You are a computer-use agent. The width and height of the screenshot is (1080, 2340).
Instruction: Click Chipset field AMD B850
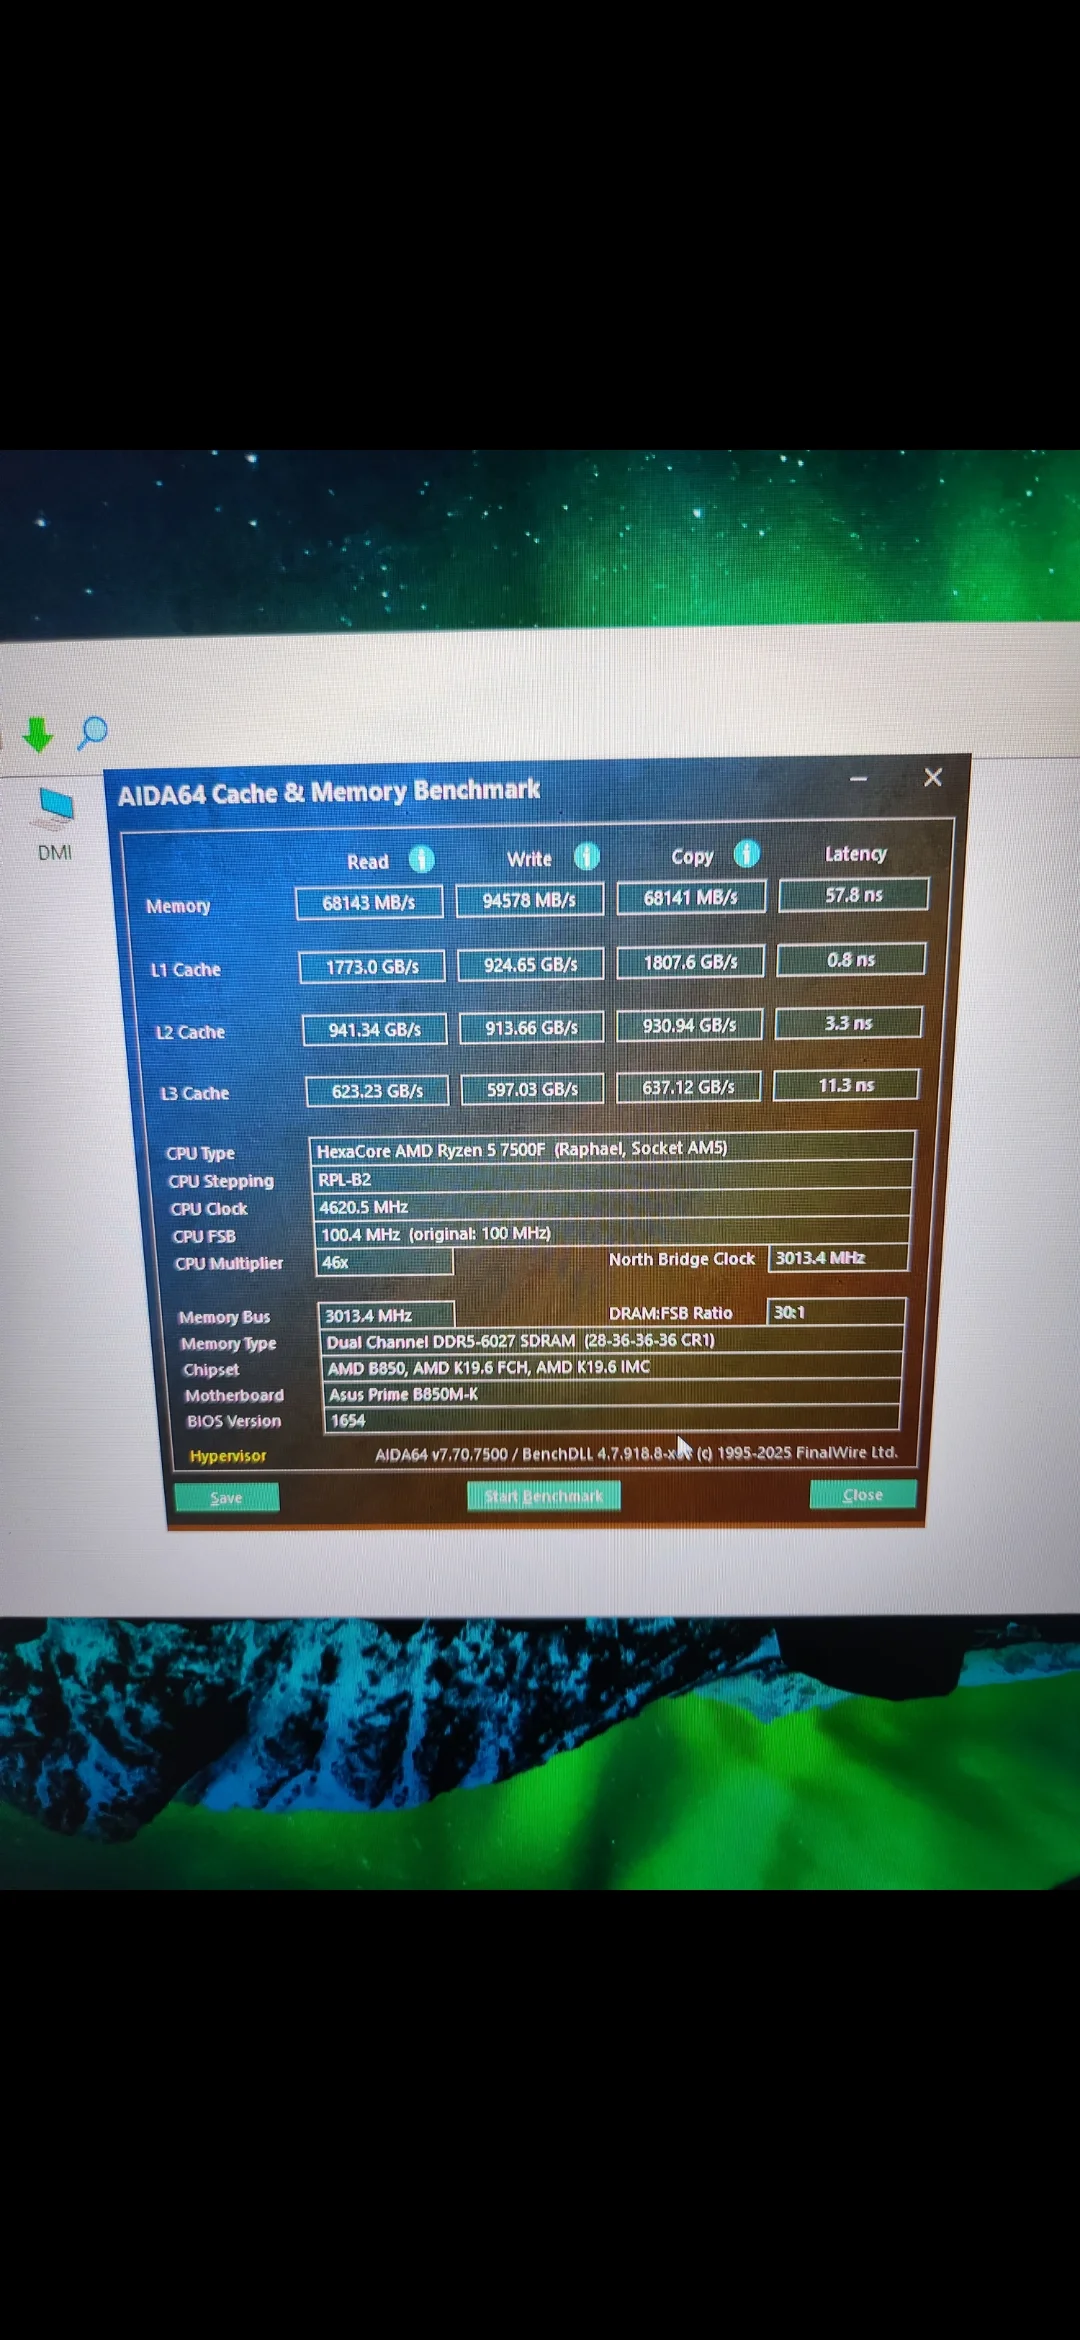point(612,1366)
